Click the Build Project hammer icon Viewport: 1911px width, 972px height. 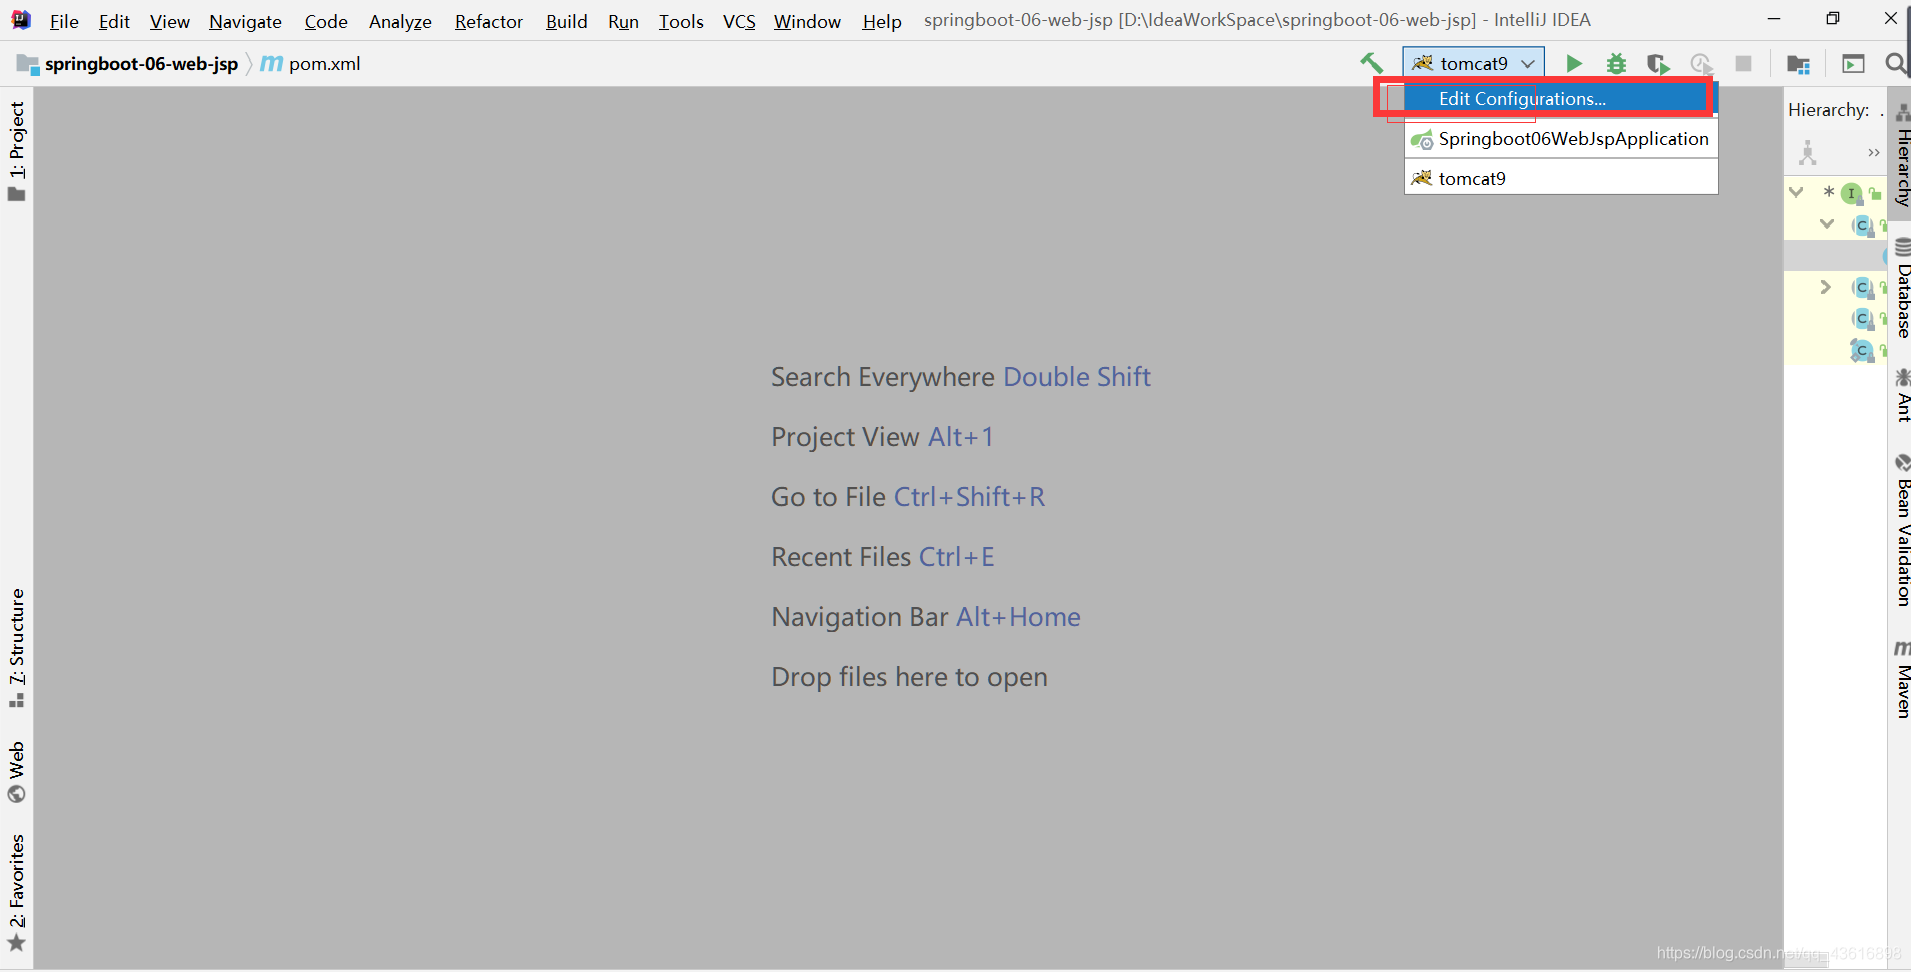(x=1371, y=63)
